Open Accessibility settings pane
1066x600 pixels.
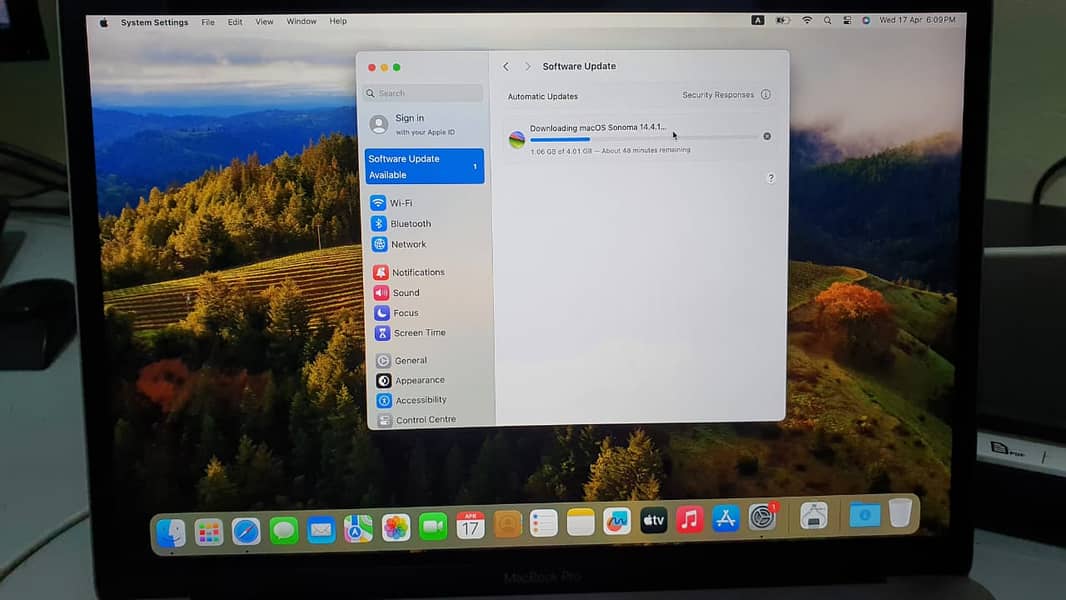(x=420, y=400)
